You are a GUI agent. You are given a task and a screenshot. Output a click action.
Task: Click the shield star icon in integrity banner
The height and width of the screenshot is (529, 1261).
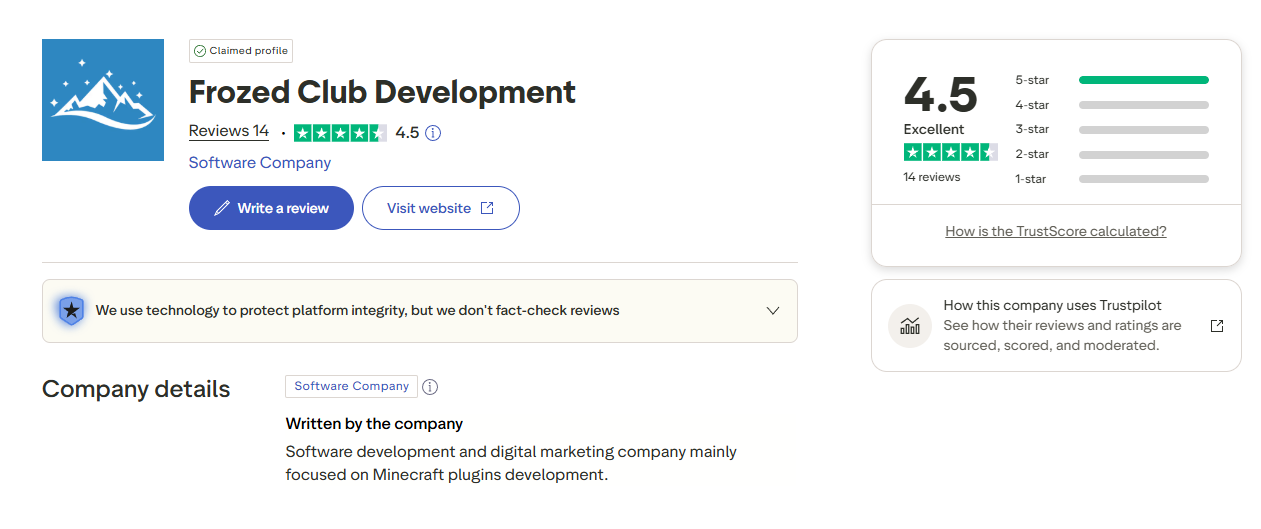(x=71, y=311)
